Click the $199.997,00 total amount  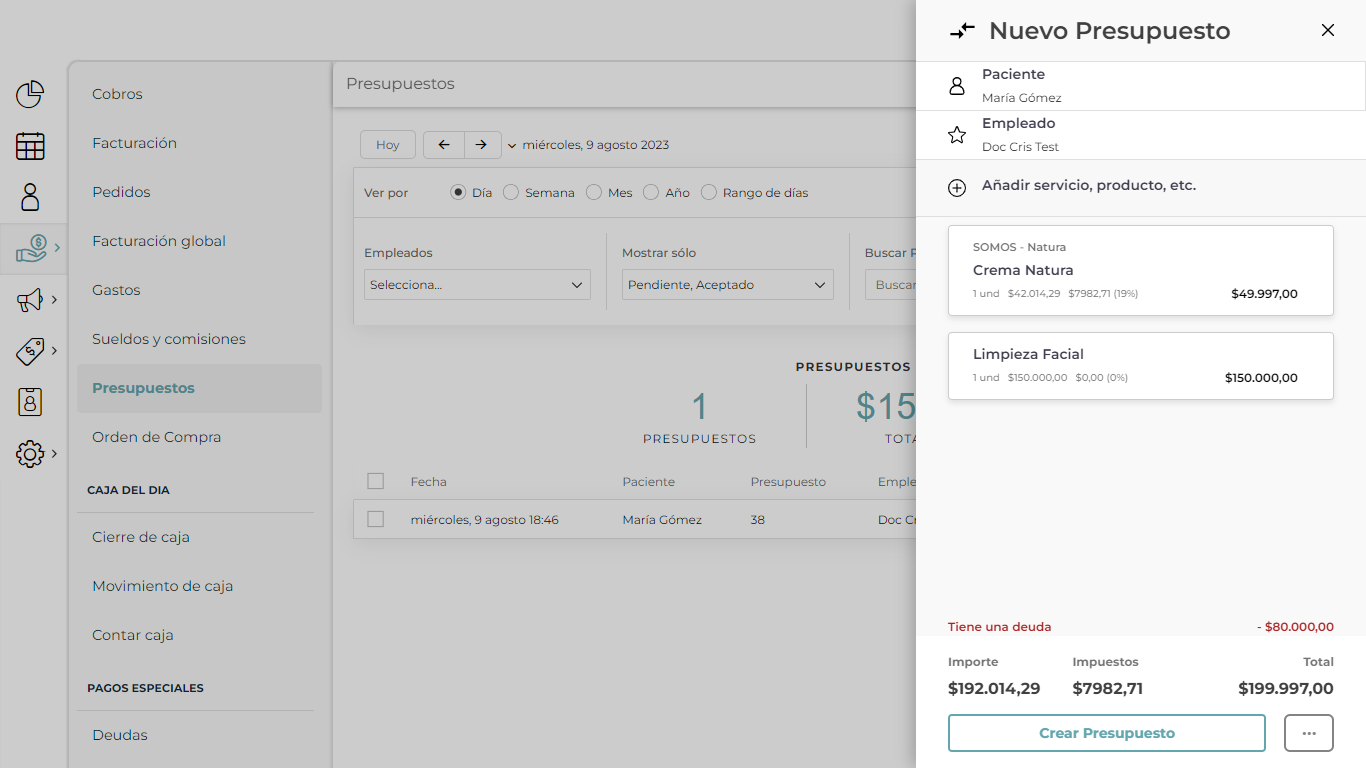[1286, 688]
